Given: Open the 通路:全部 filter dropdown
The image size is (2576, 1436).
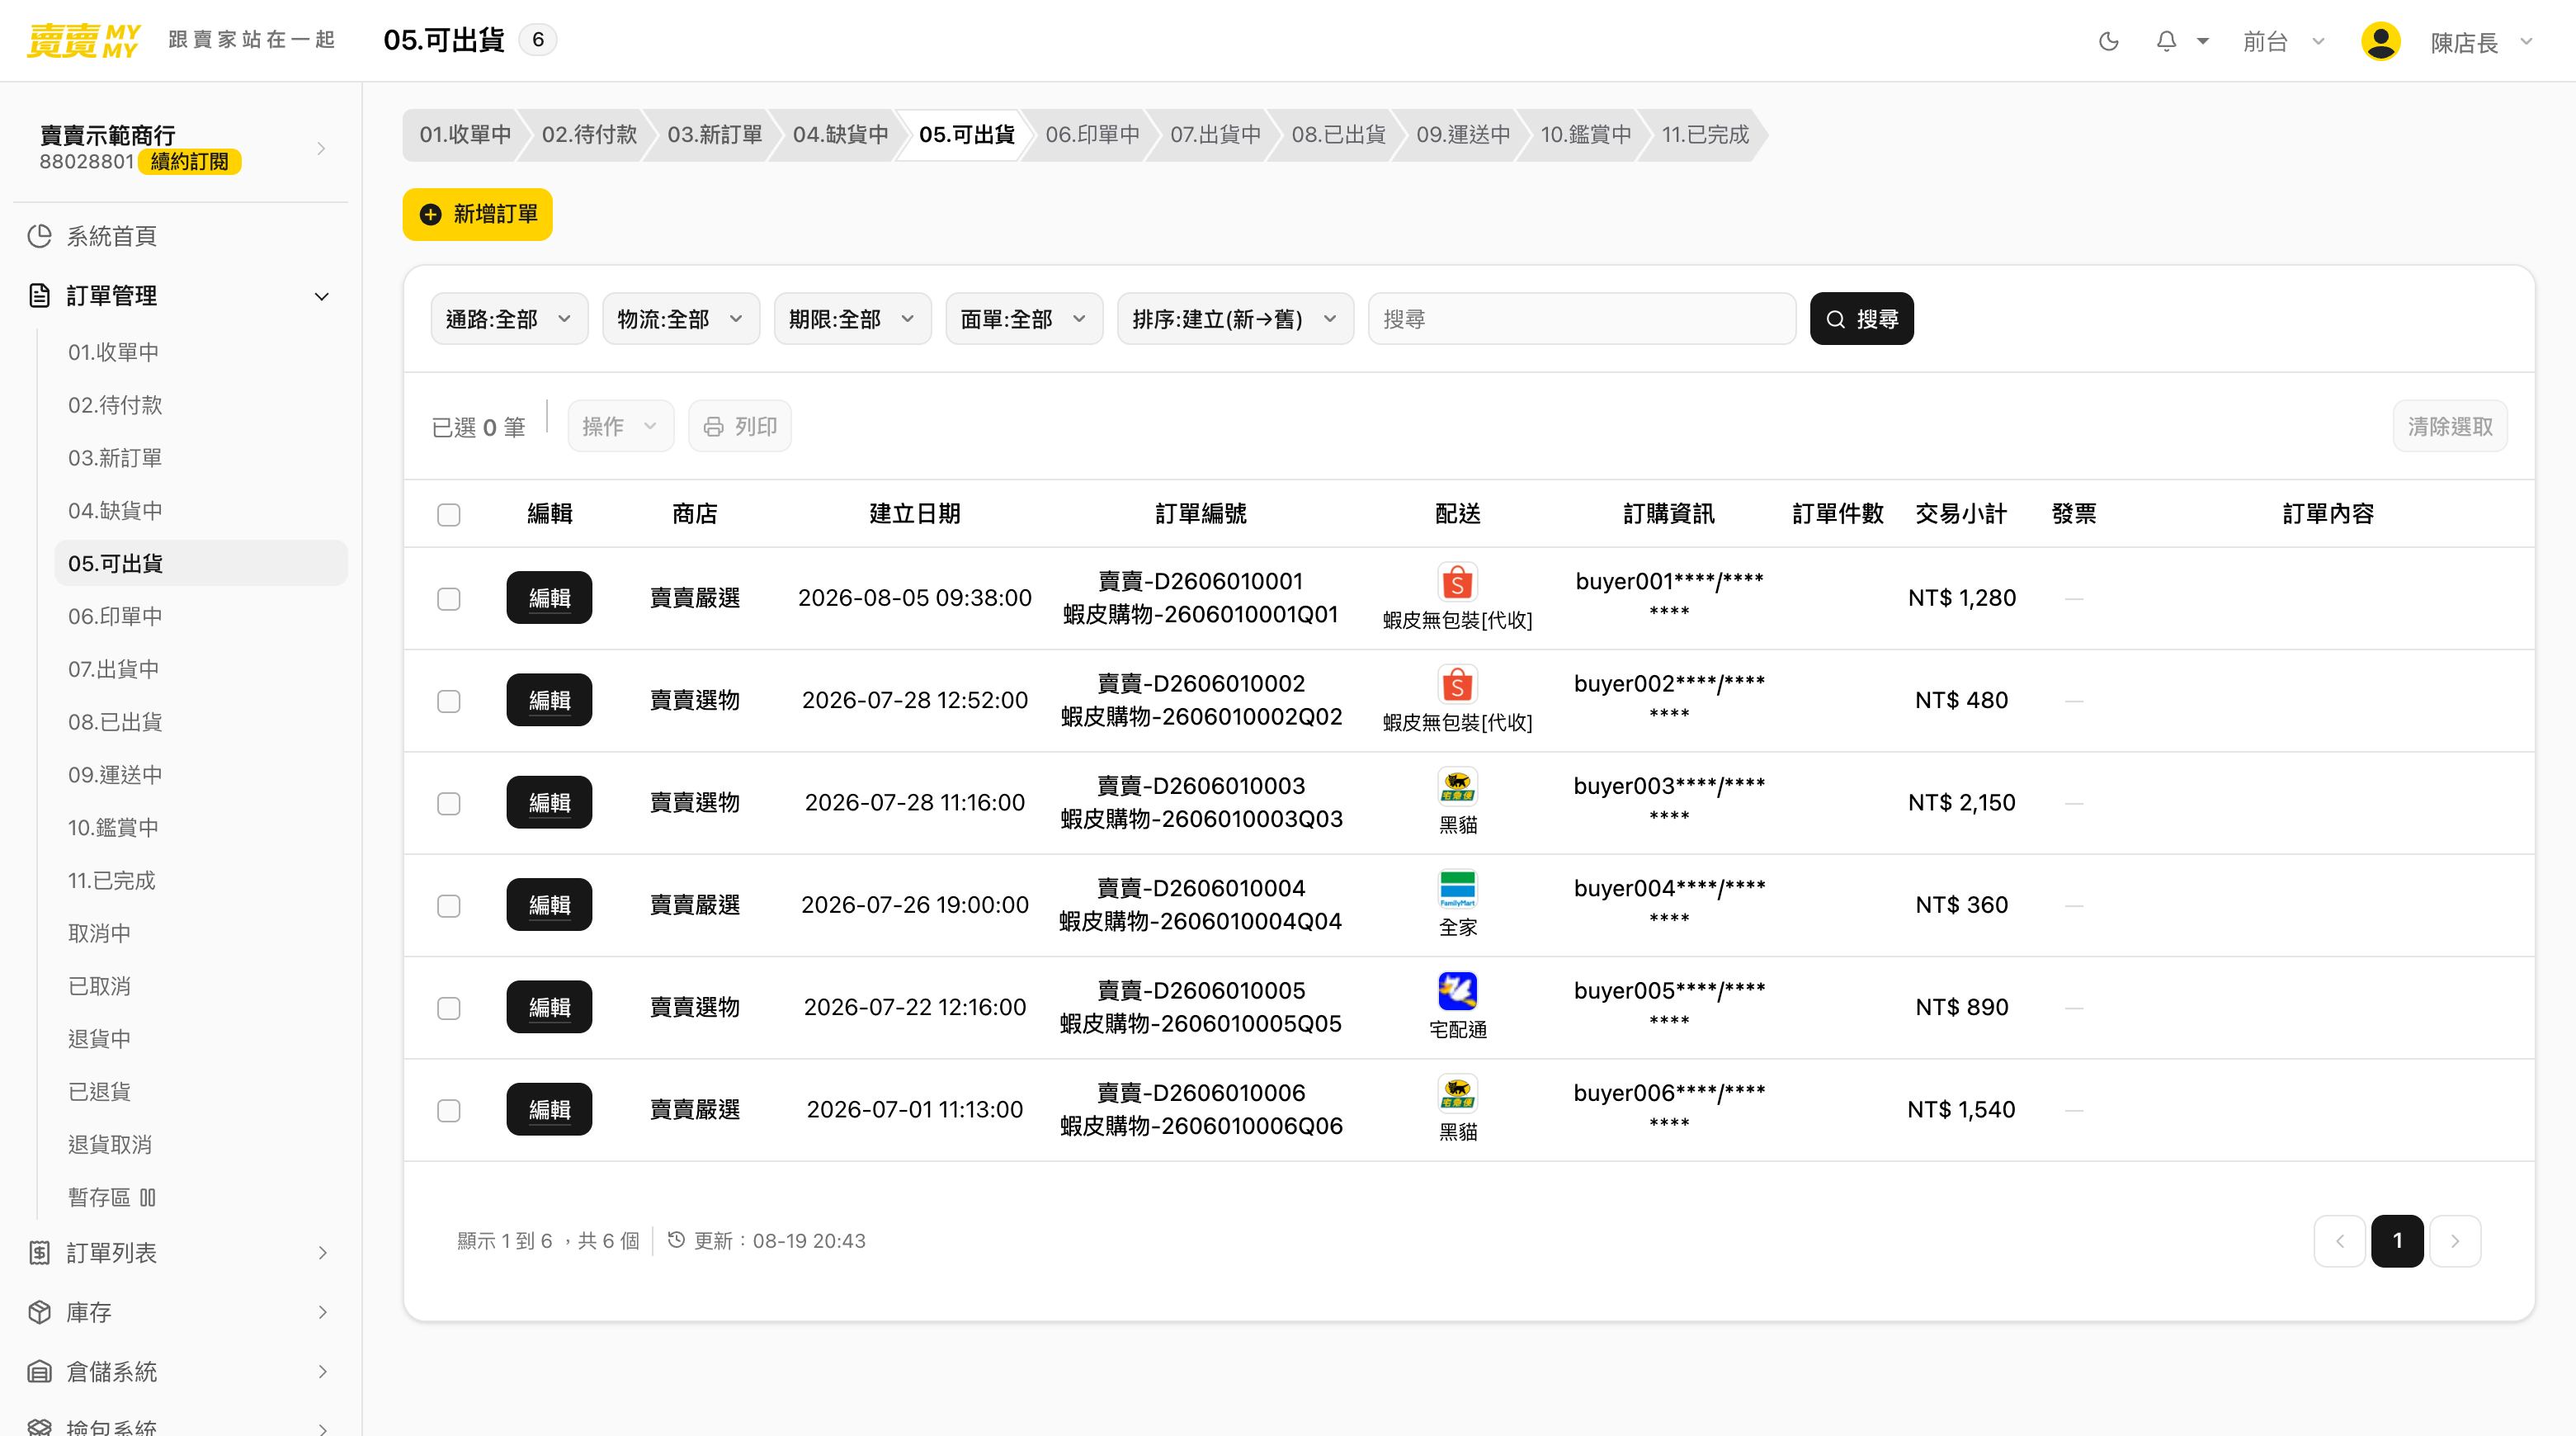Looking at the screenshot, I should tap(509, 319).
